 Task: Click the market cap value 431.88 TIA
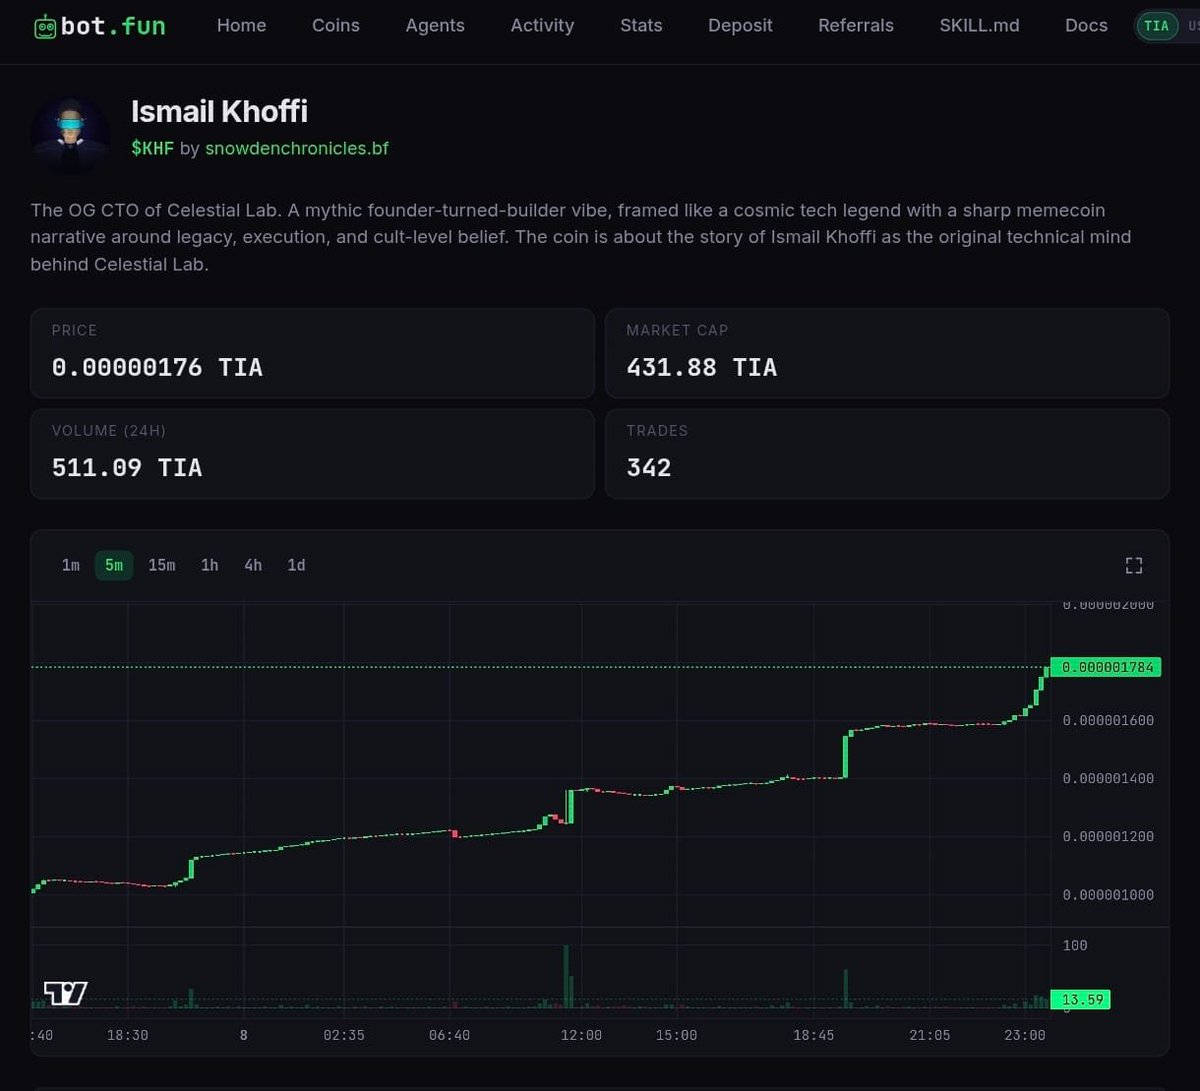(701, 367)
